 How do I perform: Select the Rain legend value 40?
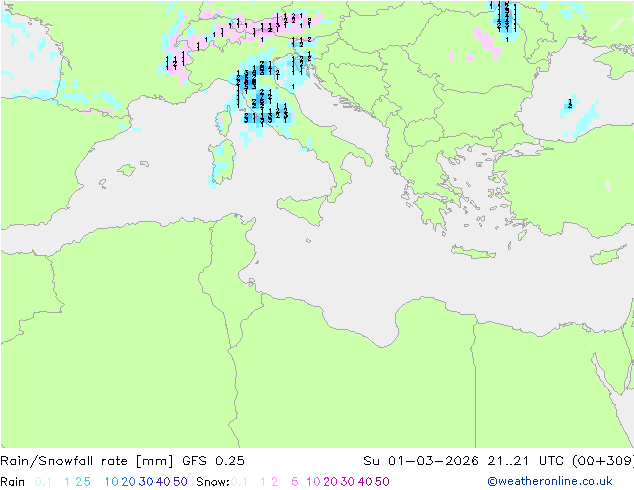163,482
